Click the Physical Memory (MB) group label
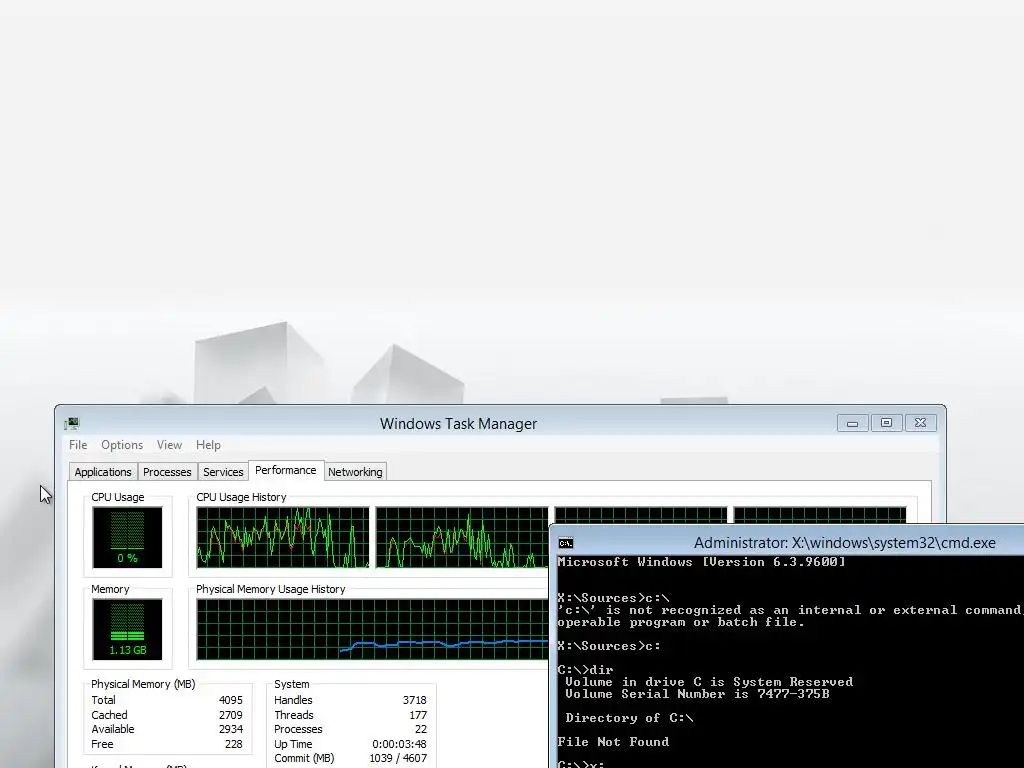Viewport: 1024px width, 768px height. point(143,684)
